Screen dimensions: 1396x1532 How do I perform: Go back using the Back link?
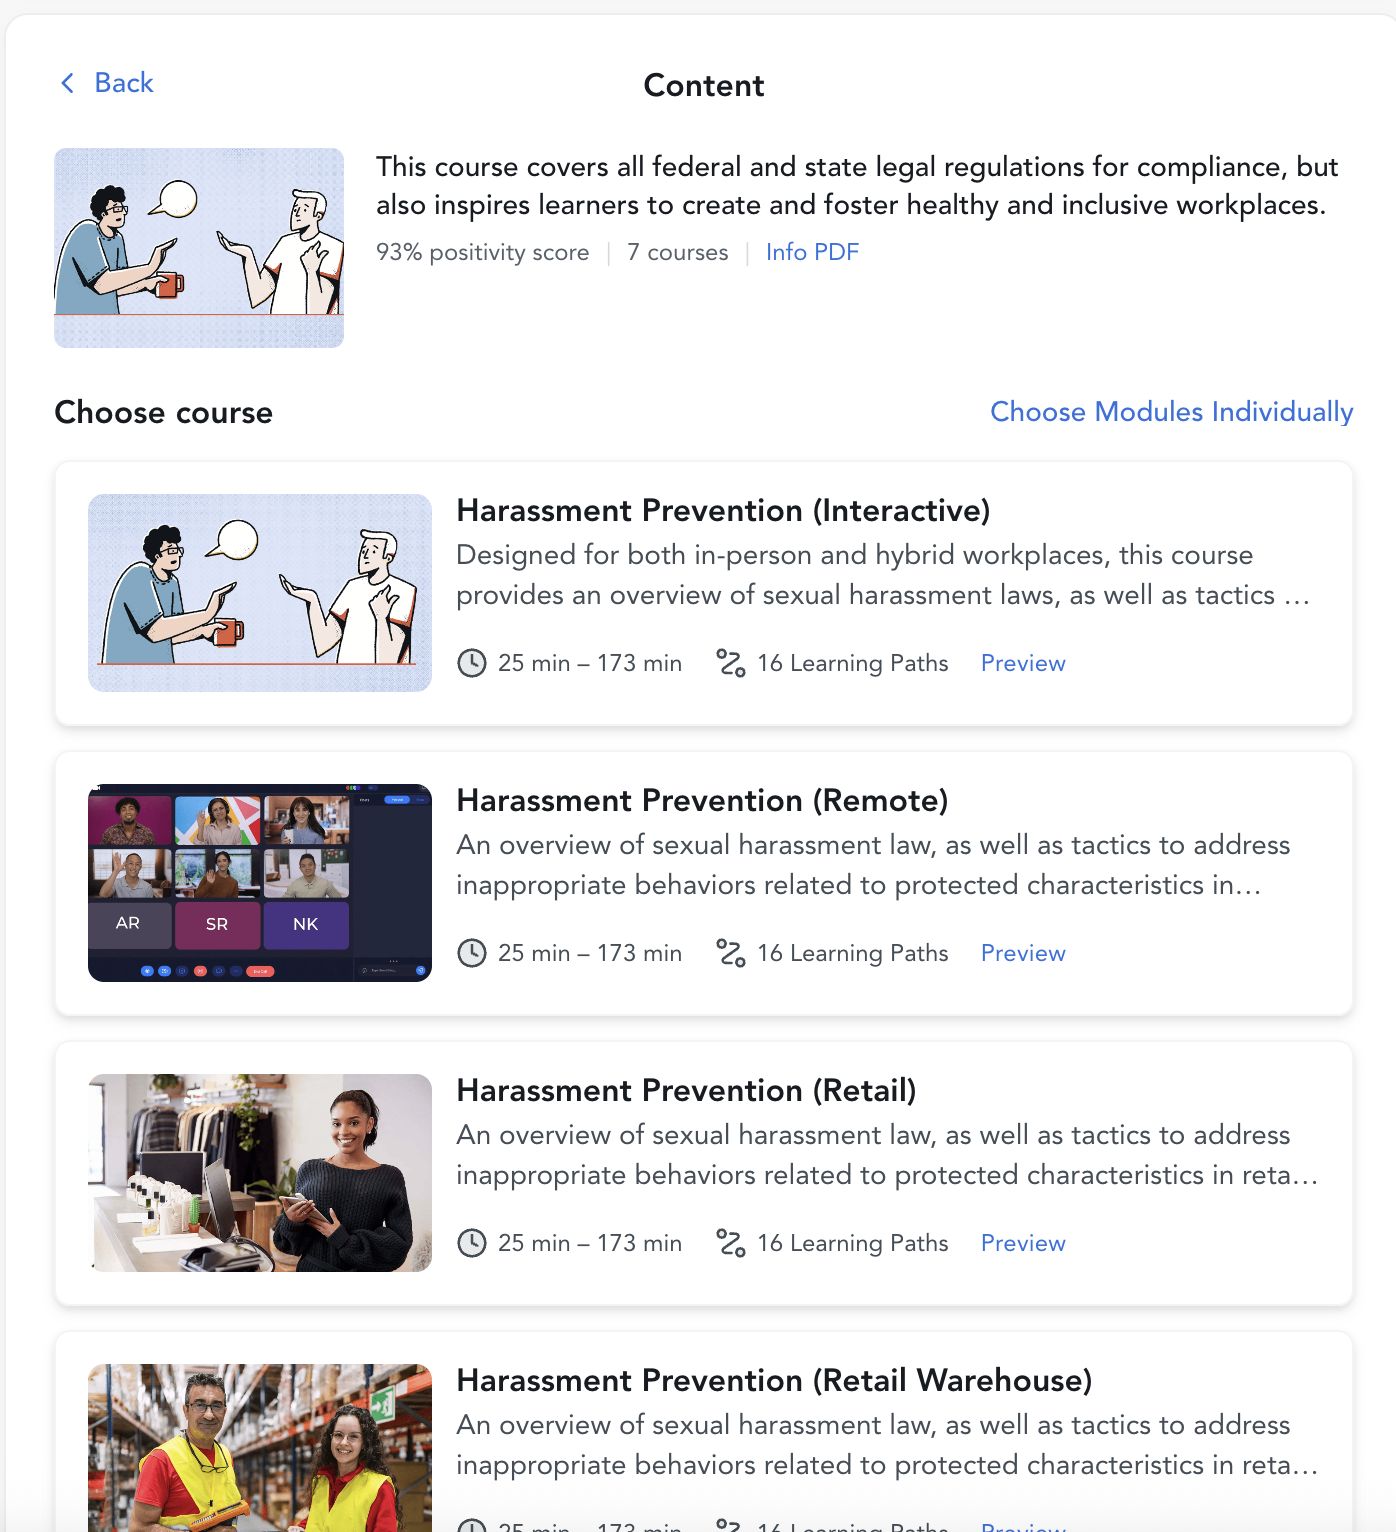(107, 83)
